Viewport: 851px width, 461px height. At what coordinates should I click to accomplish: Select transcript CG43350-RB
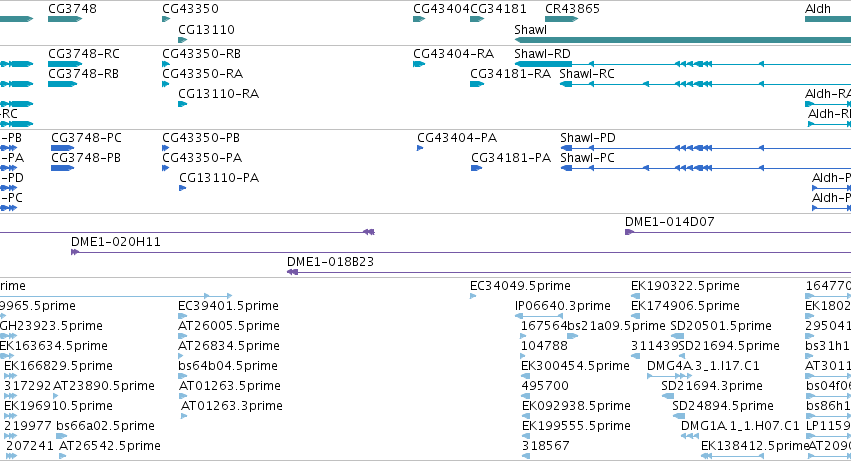pyautogui.click(x=201, y=54)
